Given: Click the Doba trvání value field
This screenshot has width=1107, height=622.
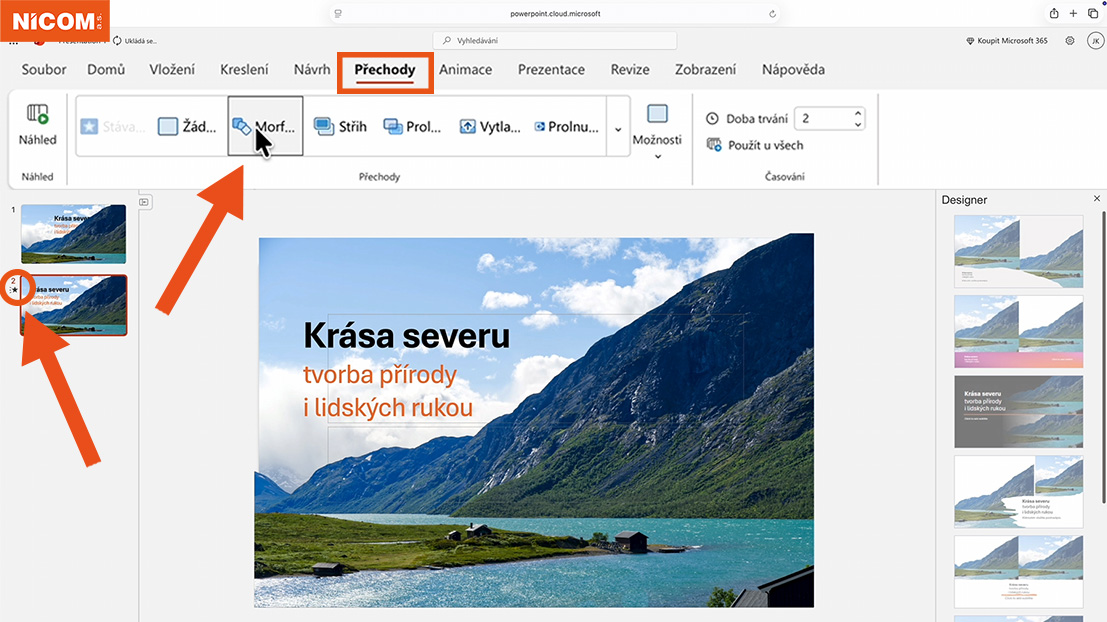Looking at the screenshot, I should (x=822, y=119).
